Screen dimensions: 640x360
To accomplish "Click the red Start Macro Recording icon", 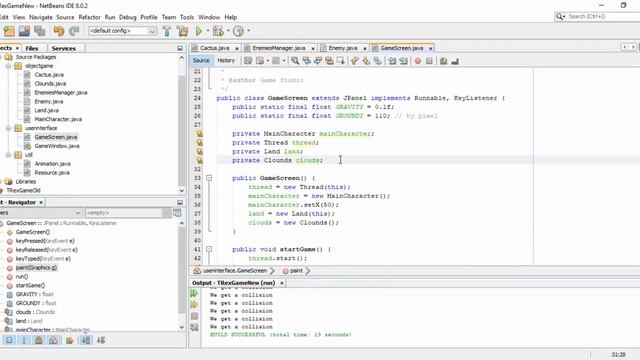I will pyautogui.click(x=418, y=61).
